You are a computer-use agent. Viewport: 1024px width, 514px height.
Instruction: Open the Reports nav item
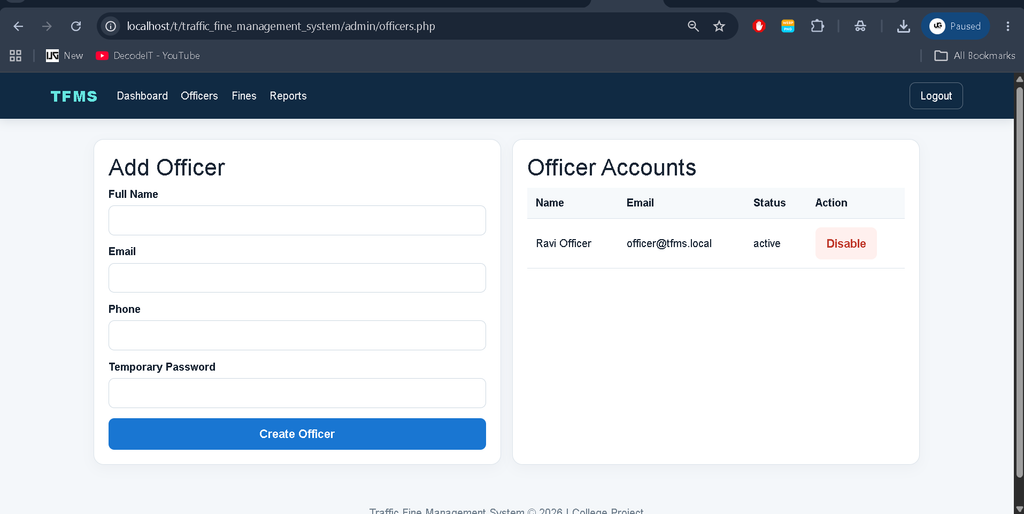click(288, 96)
